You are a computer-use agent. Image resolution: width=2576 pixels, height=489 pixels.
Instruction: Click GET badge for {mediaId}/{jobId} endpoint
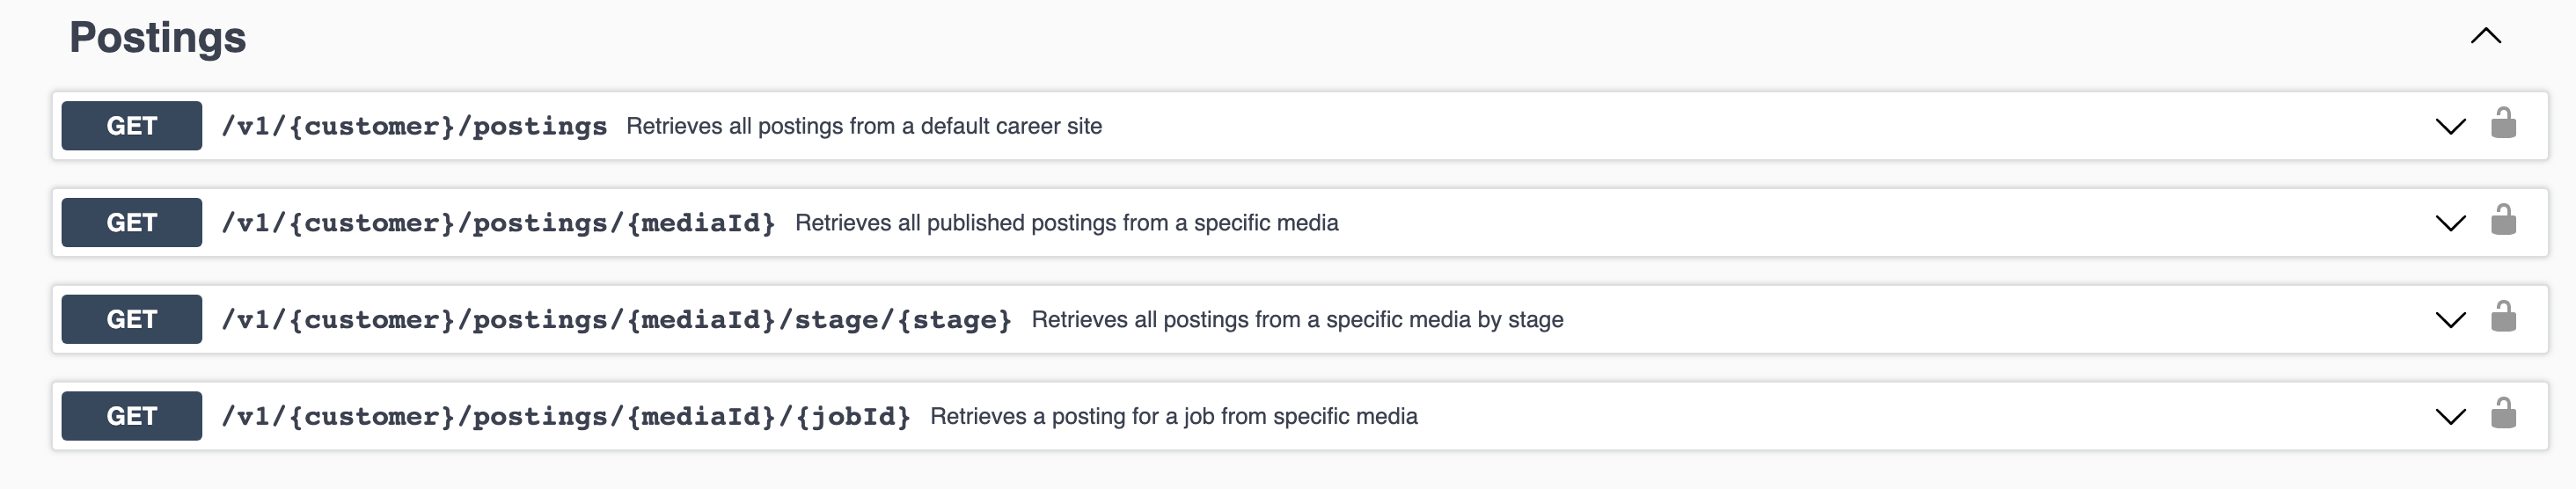[131, 416]
